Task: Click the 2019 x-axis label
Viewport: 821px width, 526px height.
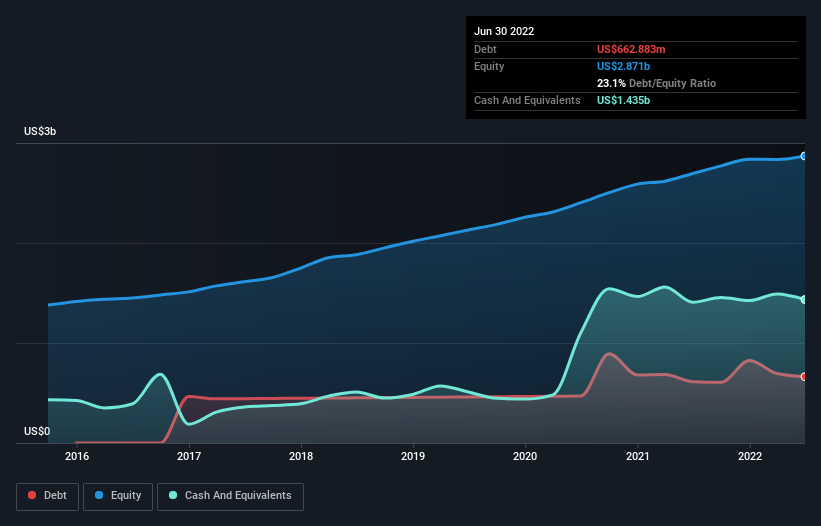Action: click(413, 456)
